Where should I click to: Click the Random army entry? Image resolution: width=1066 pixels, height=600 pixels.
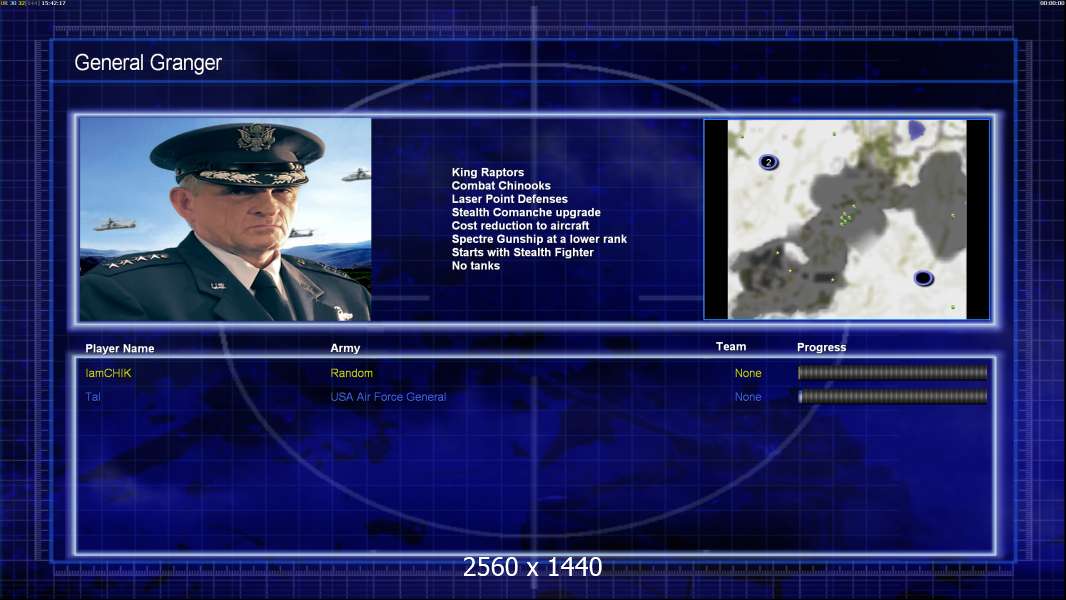pyautogui.click(x=351, y=373)
